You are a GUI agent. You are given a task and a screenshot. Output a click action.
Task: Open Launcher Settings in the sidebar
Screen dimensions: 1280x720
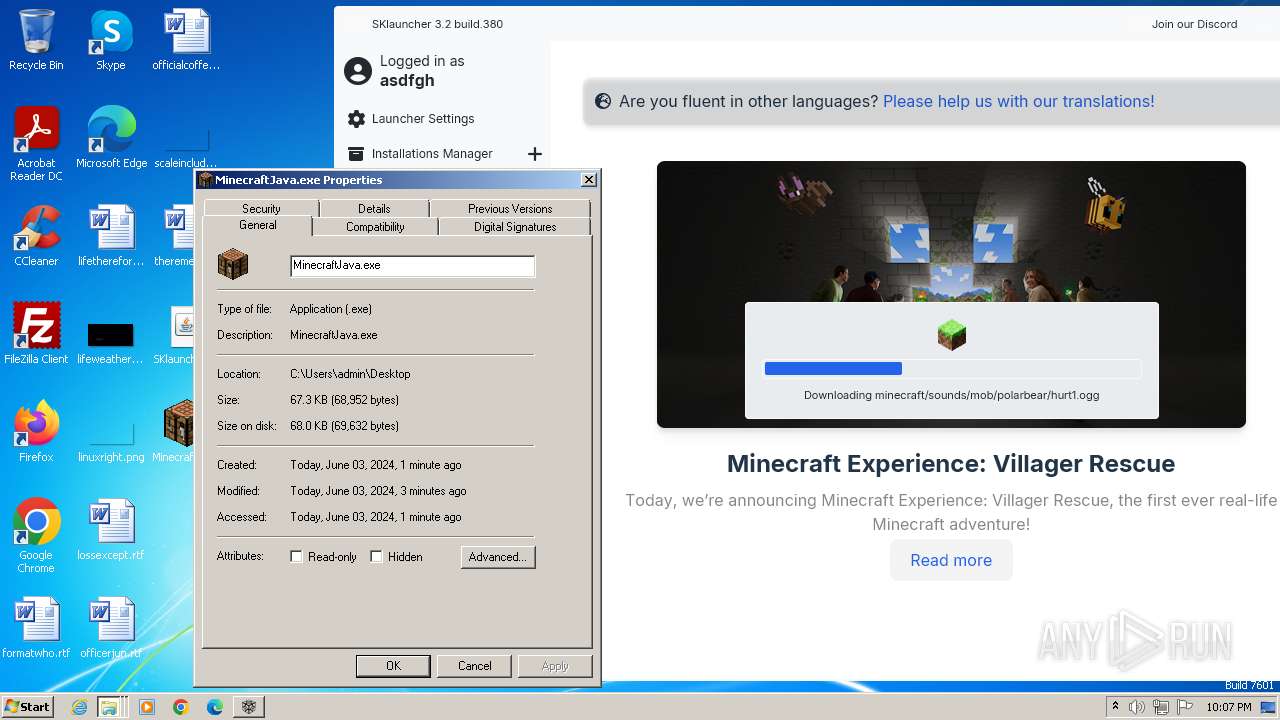423,119
